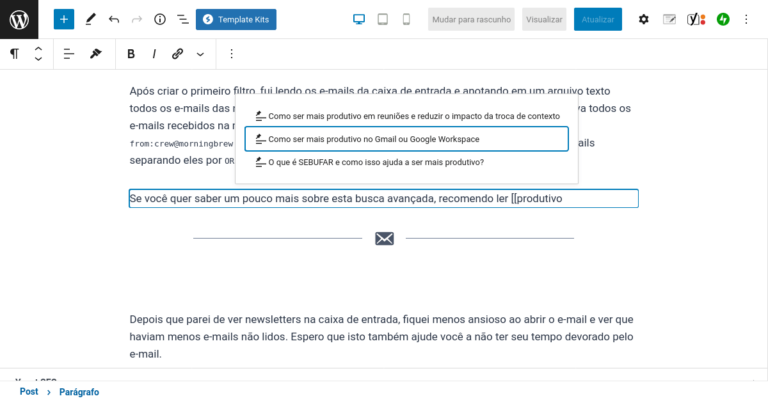
Task: Open top bar options three-dot menu
Action: tap(746, 20)
